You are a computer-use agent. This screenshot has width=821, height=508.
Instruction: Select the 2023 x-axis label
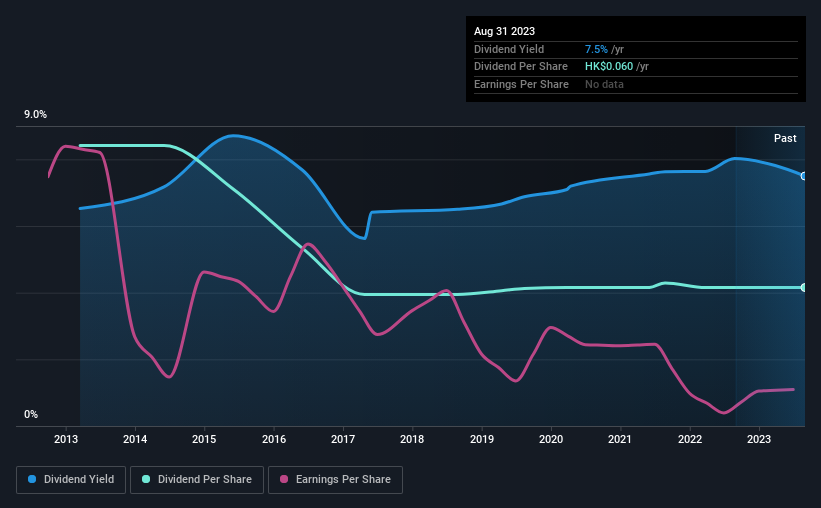(759, 439)
